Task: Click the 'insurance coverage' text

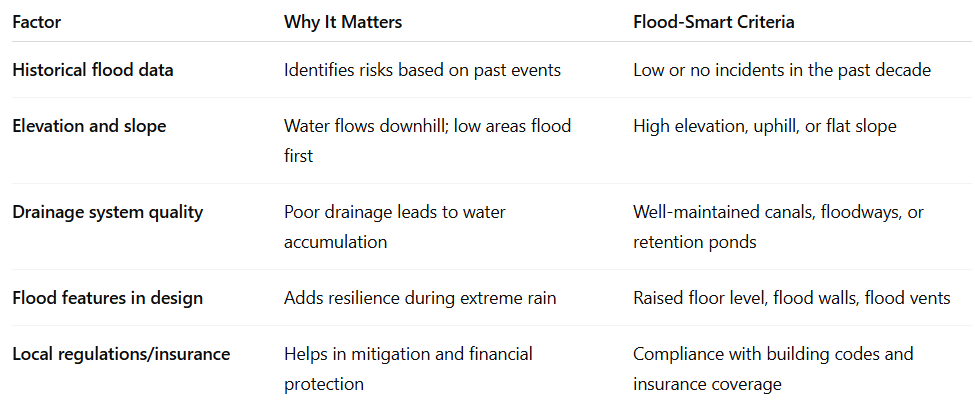Action: (707, 384)
